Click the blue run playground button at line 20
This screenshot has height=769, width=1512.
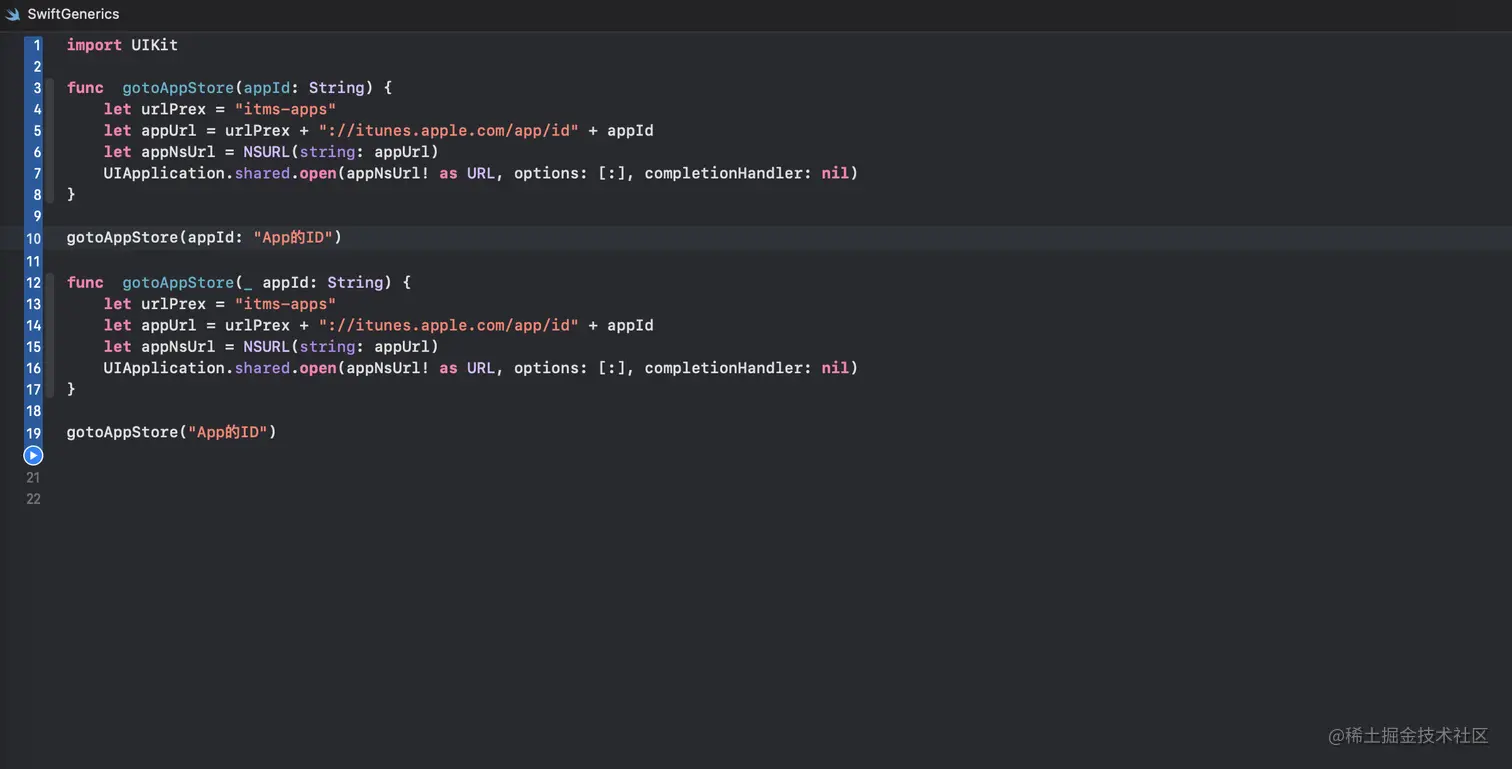[33, 455]
